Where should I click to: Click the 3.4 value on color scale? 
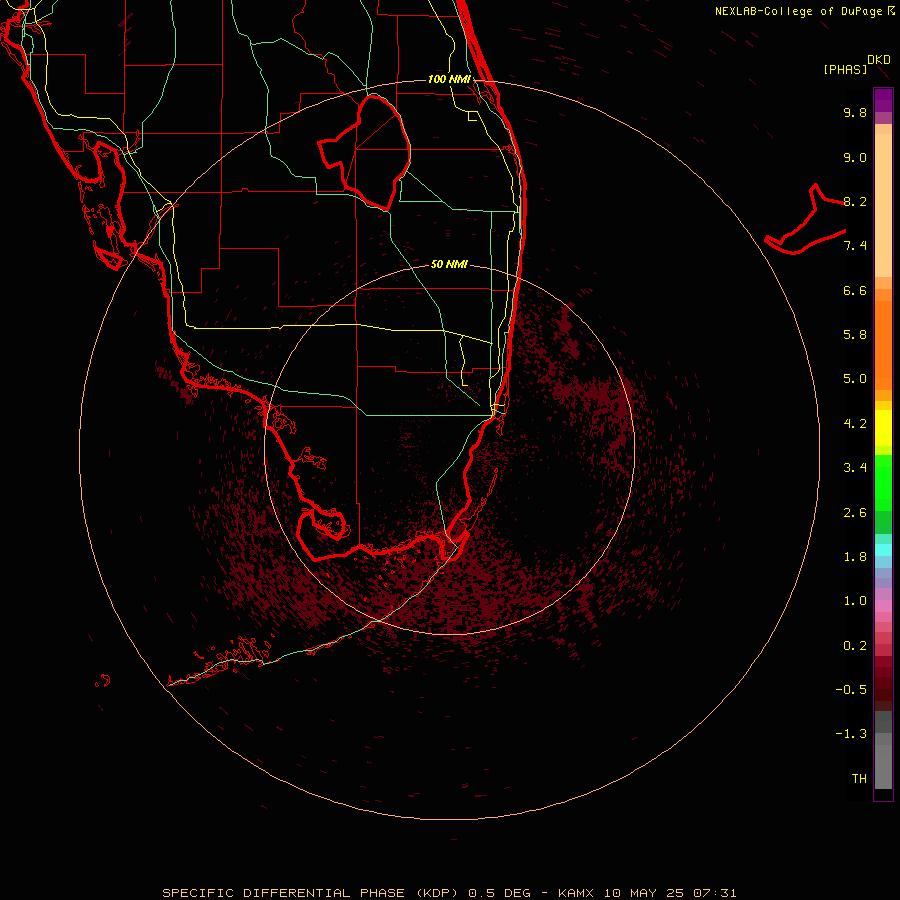855,468
